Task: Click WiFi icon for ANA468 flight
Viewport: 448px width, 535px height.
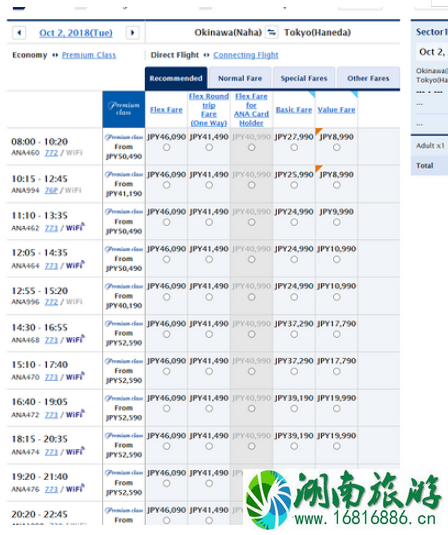Action: 75,339
